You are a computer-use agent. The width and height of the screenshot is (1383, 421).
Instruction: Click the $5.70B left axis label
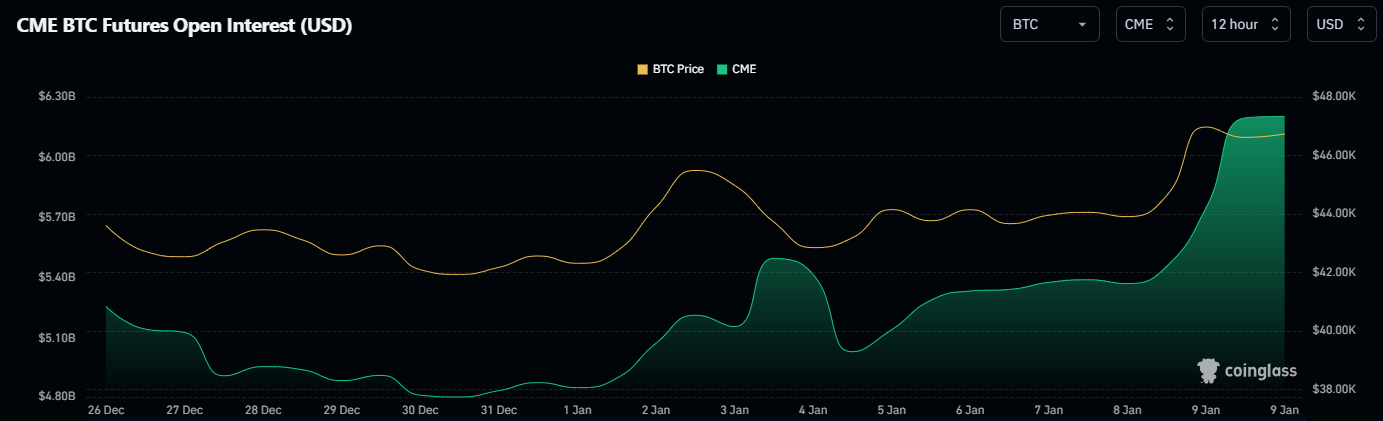(57, 216)
